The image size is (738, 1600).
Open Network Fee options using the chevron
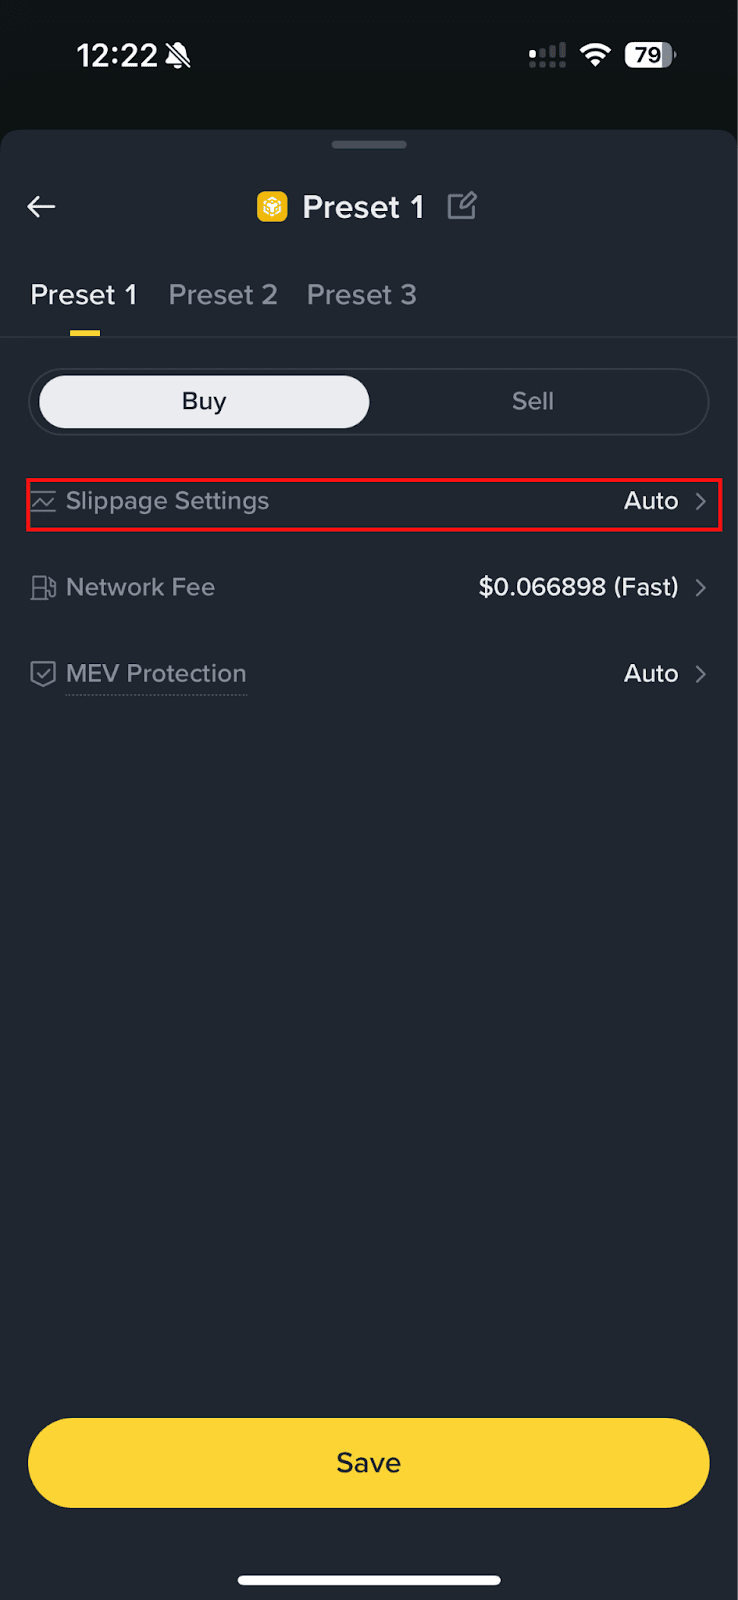pos(700,588)
